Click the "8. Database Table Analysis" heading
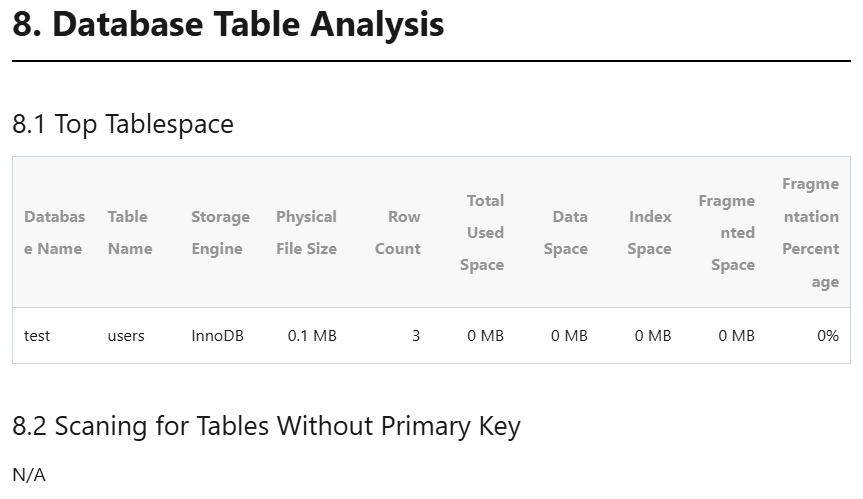 click(228, 24)
